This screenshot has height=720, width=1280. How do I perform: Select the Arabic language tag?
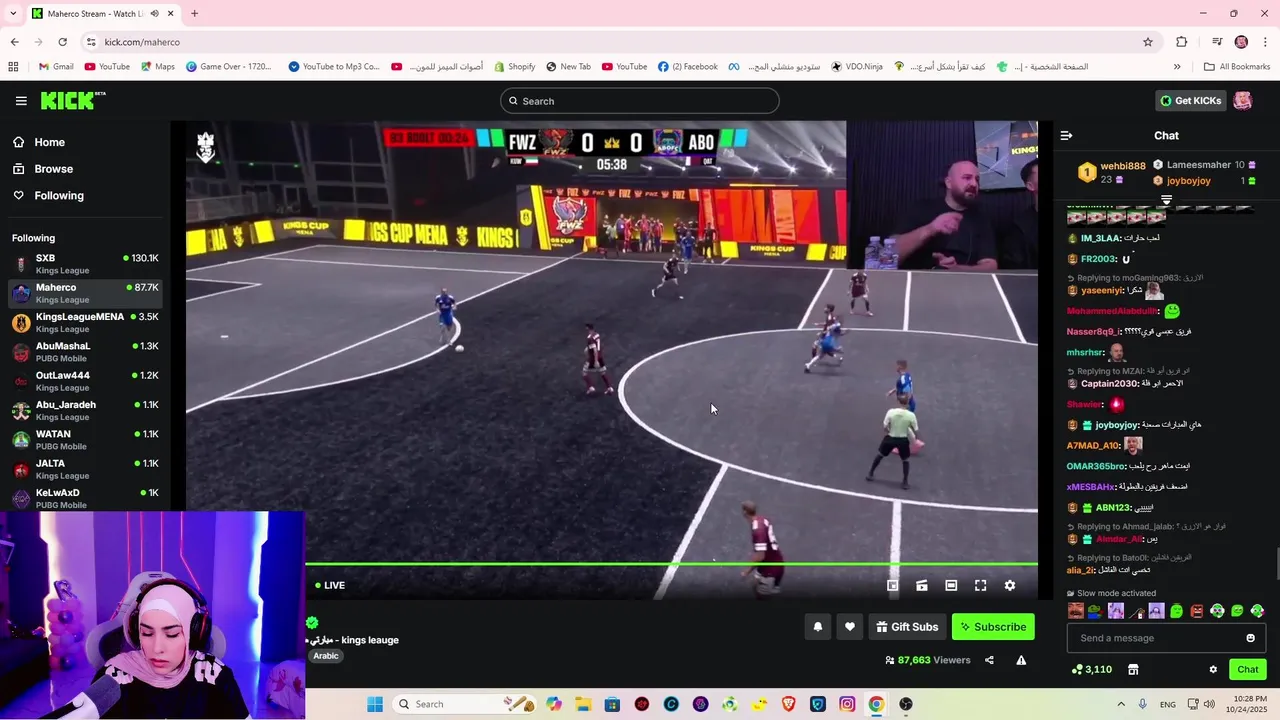point(326,656)
